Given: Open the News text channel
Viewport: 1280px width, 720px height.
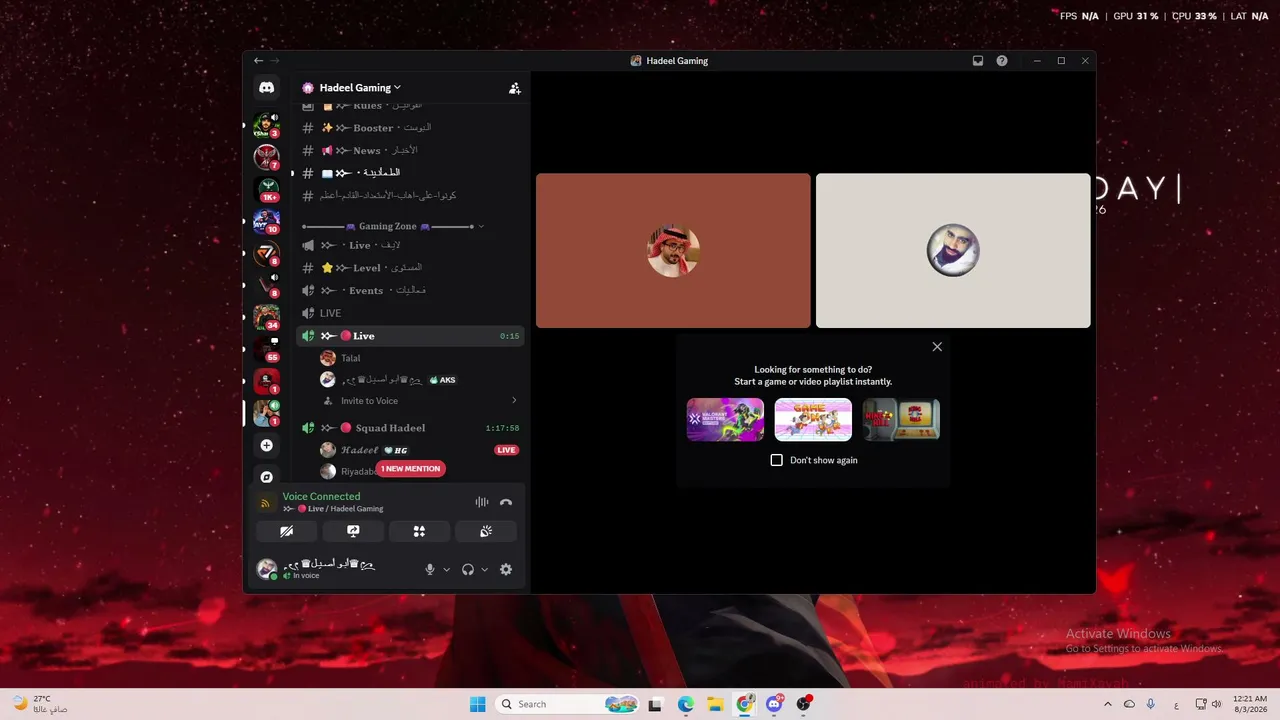Looking at the screenshot, I should (409, 150).
